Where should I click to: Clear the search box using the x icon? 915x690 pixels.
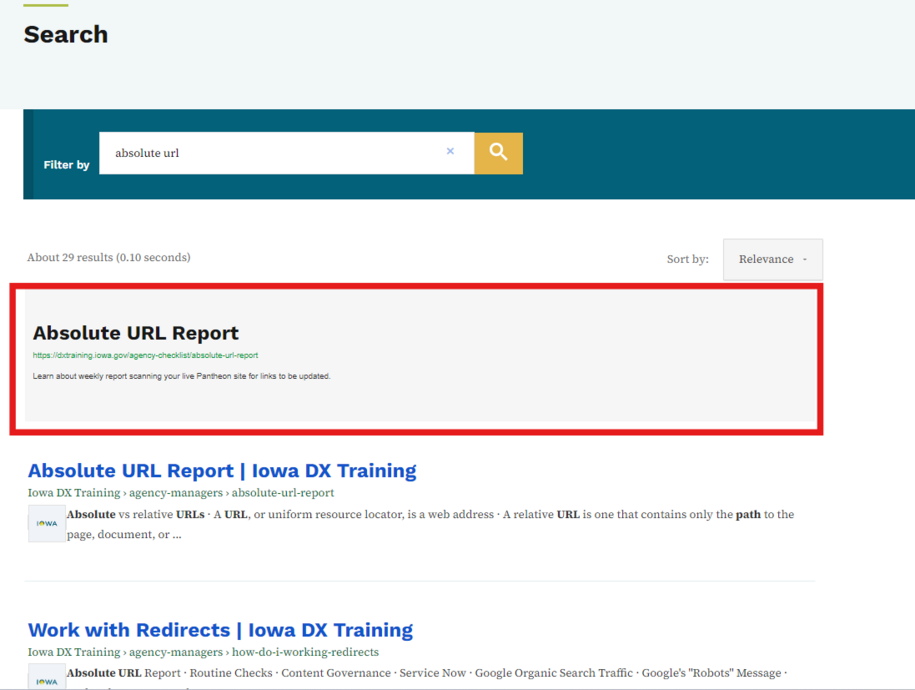click(x=450, y=151)
